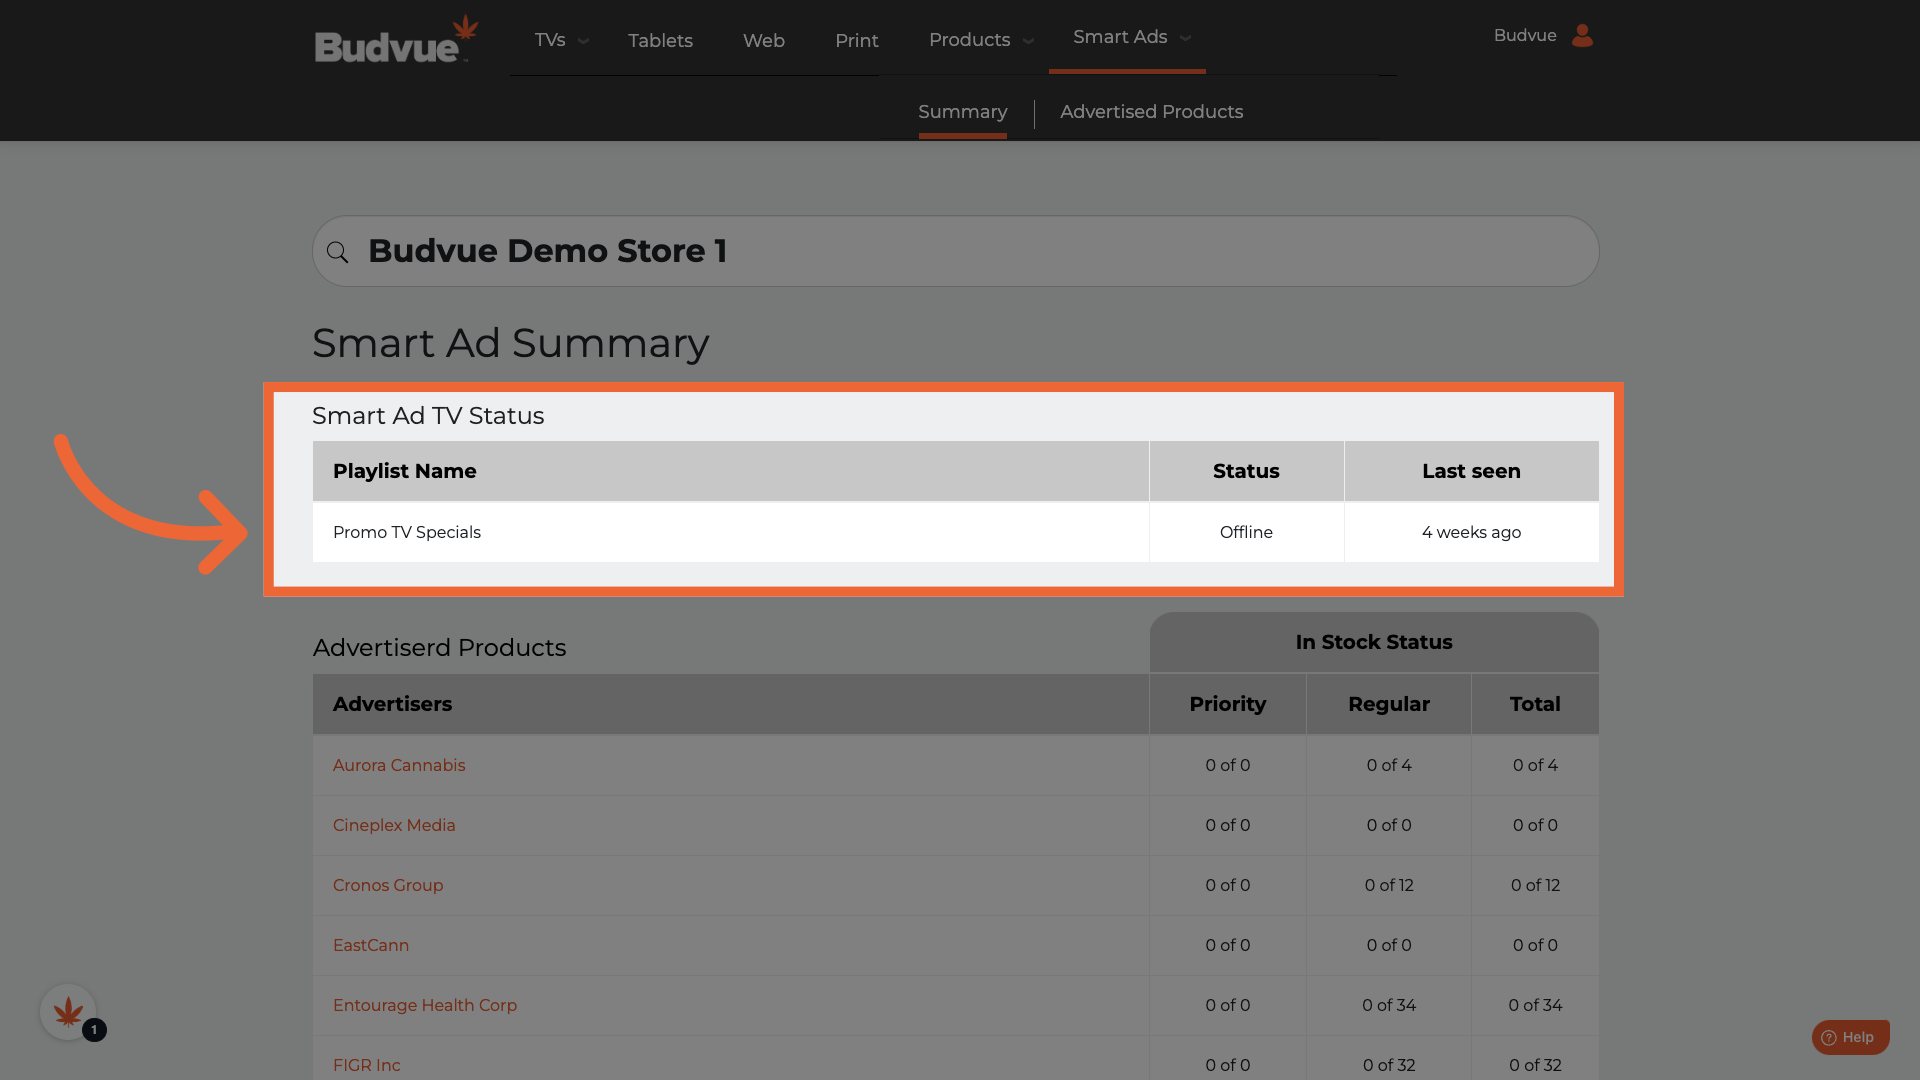This screenshot has width=1920, height=1080.
Task: Open the Aurora Cannabis advertiser link
Action: 399,765
